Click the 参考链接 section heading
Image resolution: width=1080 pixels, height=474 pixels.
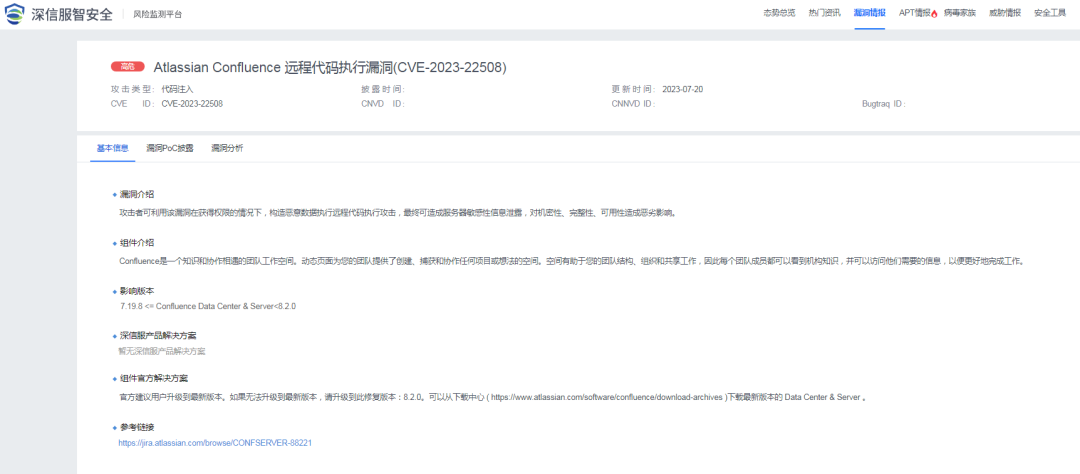pos(136,427)
